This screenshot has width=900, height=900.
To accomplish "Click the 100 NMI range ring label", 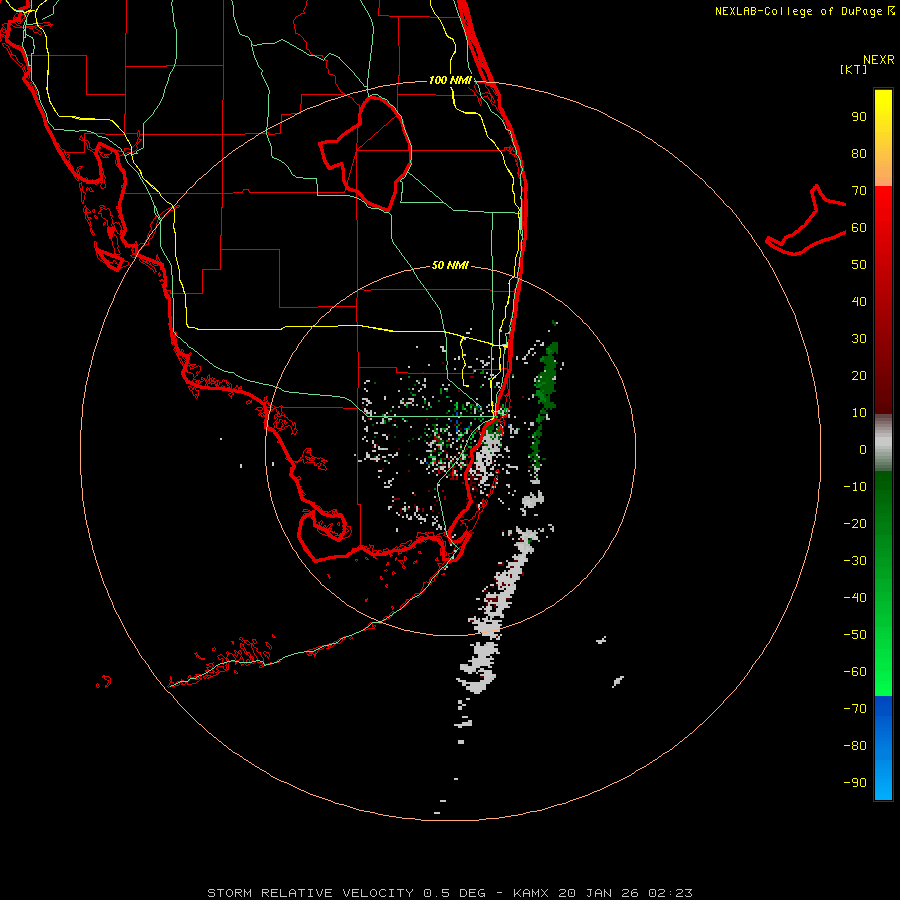I will point(450,80).
